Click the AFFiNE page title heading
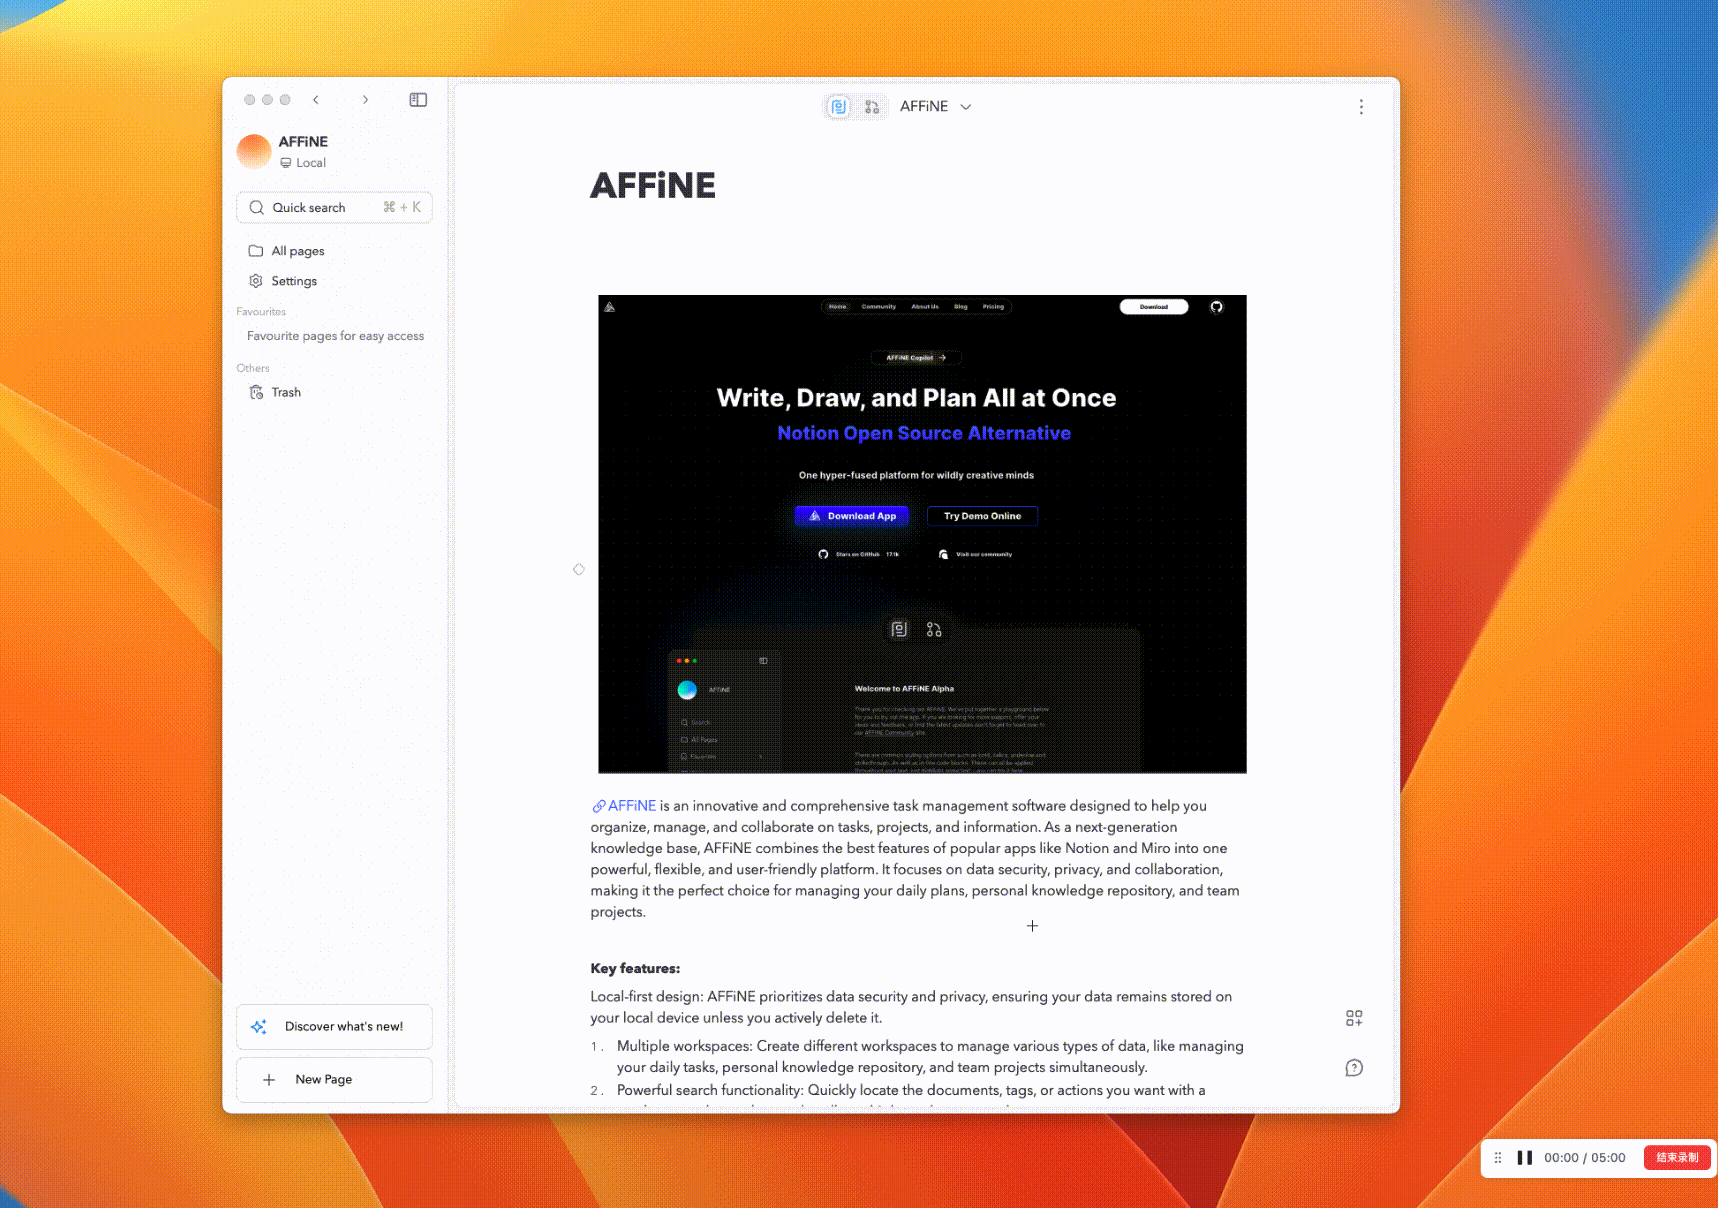 pyautogui.click(x=653, y=185)
